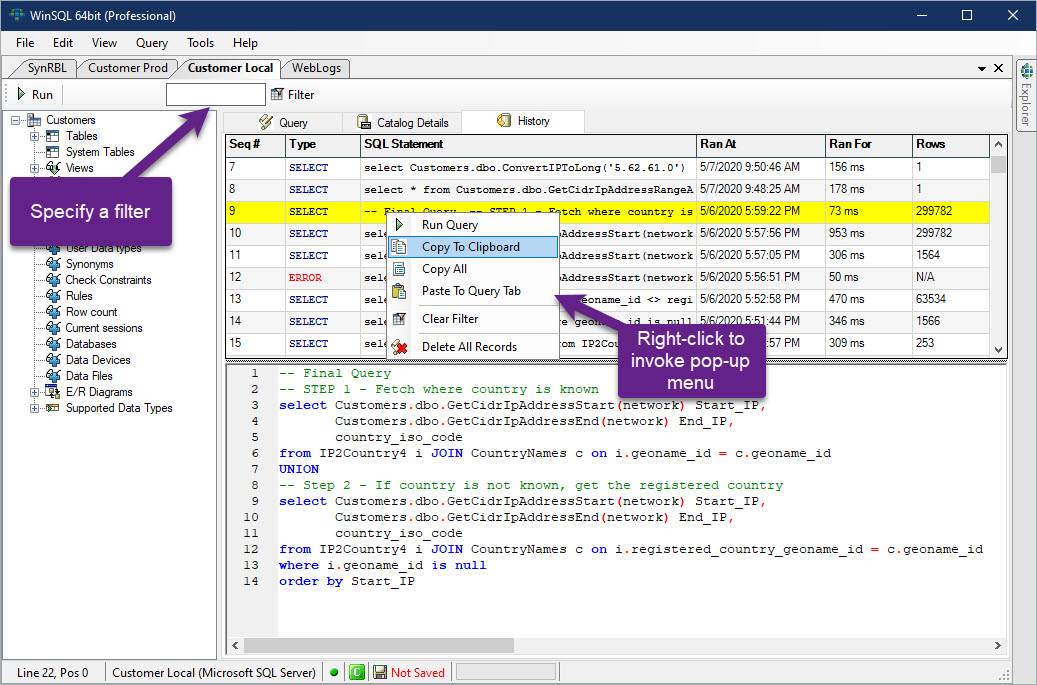Sort history by Type column
Screen dimensions: 1037x685
[323, 144]
